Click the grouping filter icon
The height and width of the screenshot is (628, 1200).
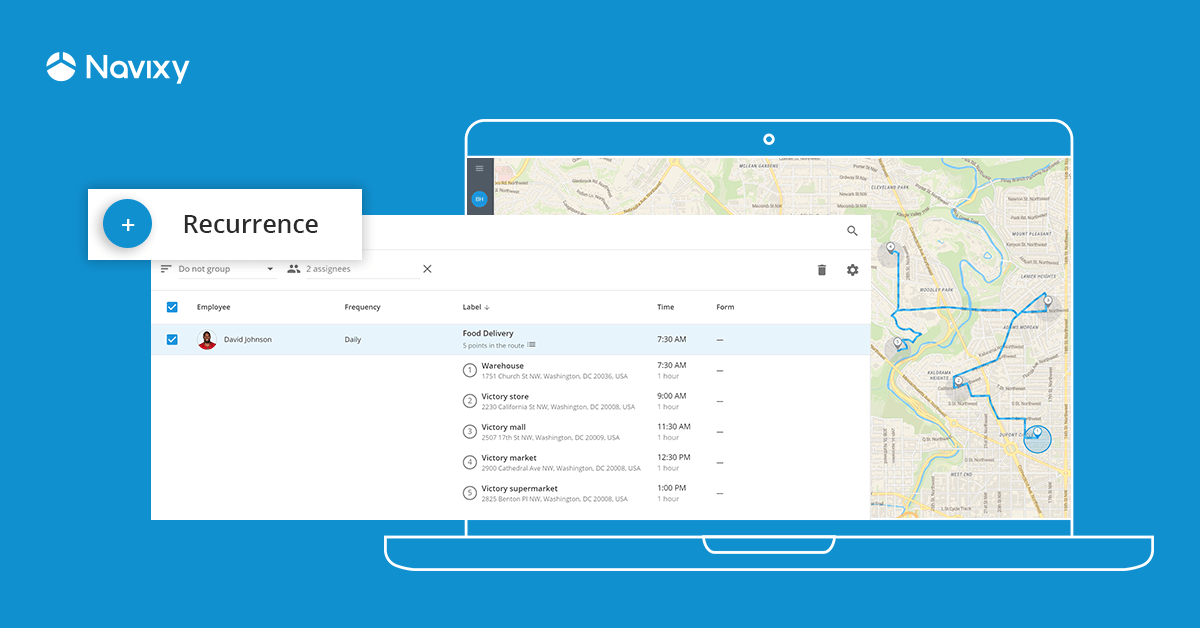(166, 268)
